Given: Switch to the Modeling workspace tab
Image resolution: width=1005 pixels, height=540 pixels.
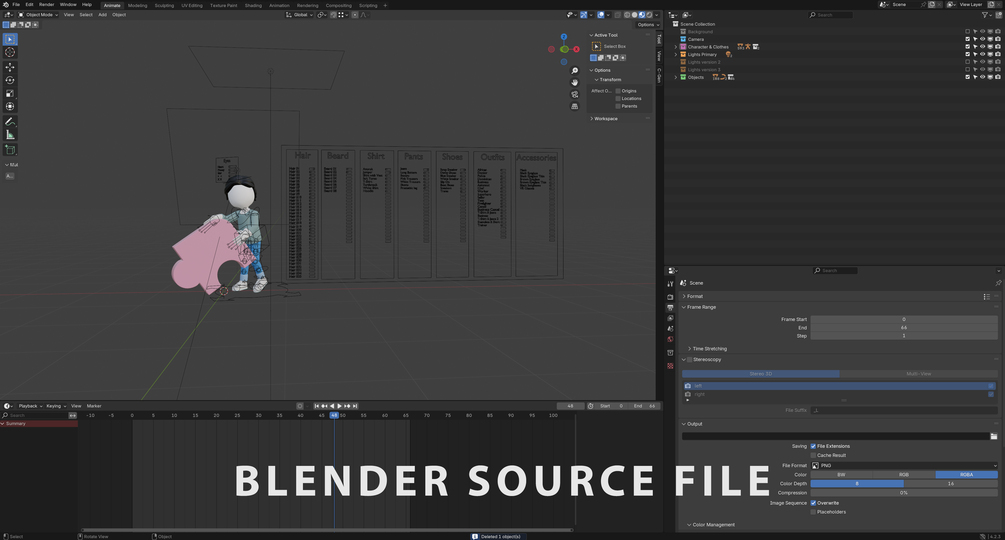Looking at the screenshot, I should [x=138, y=5].
